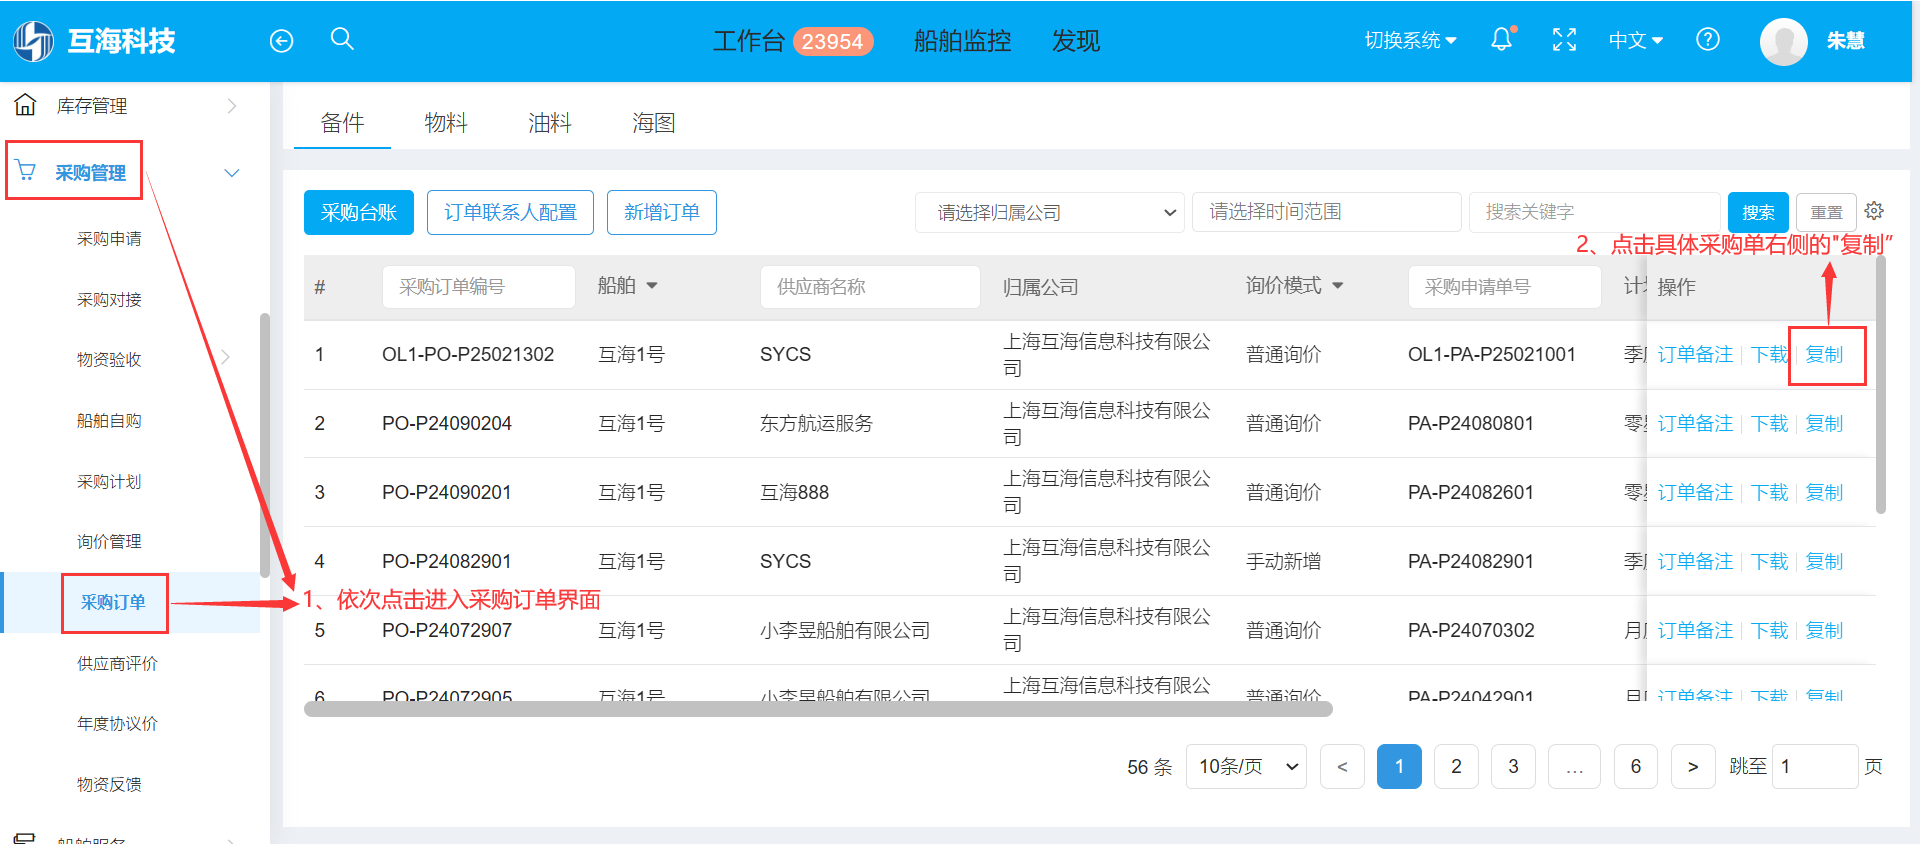Go to page 3 of results
The height and width of the screenshot is (844, 1920).
pyautogui.click(x=1513, y=767)
